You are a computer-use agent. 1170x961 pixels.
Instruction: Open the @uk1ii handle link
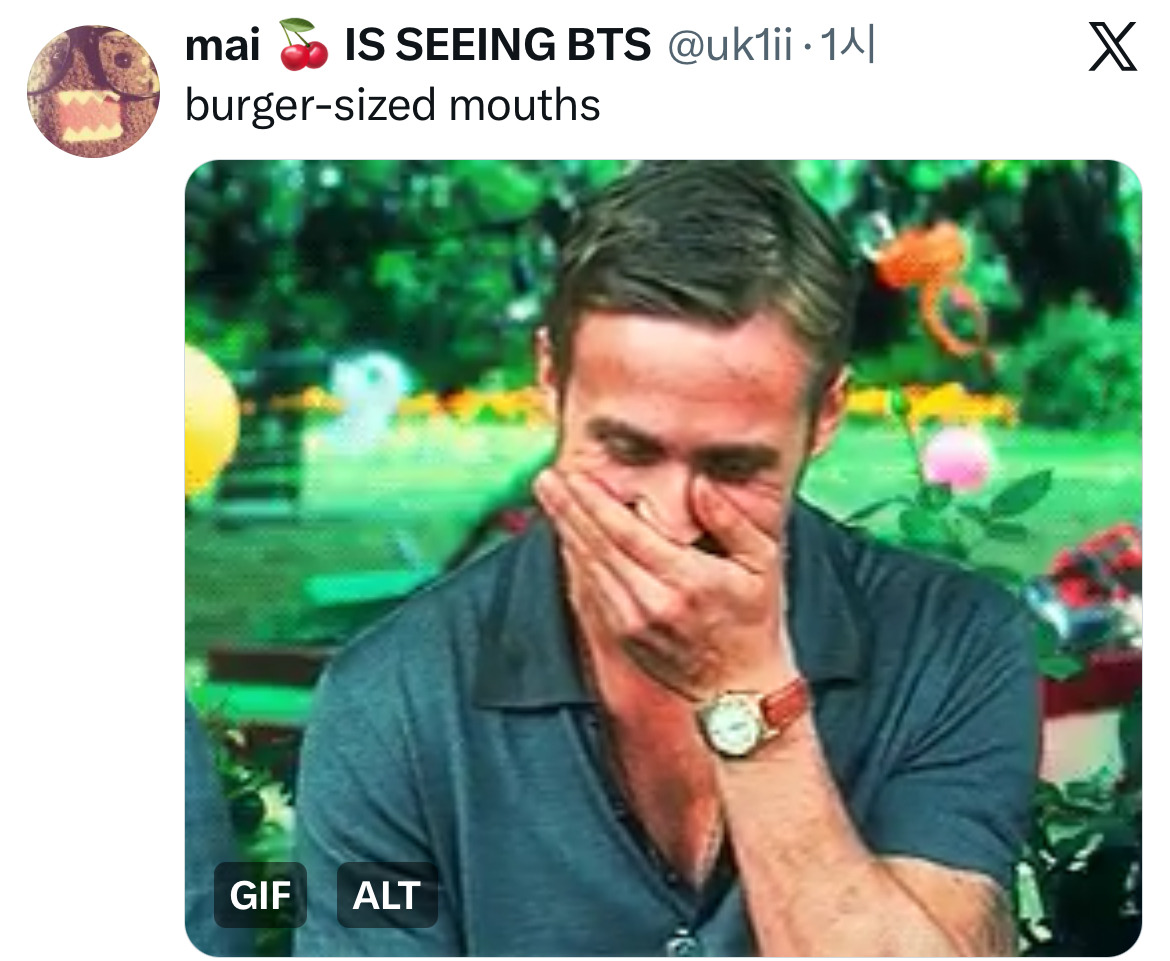[729, 45]
